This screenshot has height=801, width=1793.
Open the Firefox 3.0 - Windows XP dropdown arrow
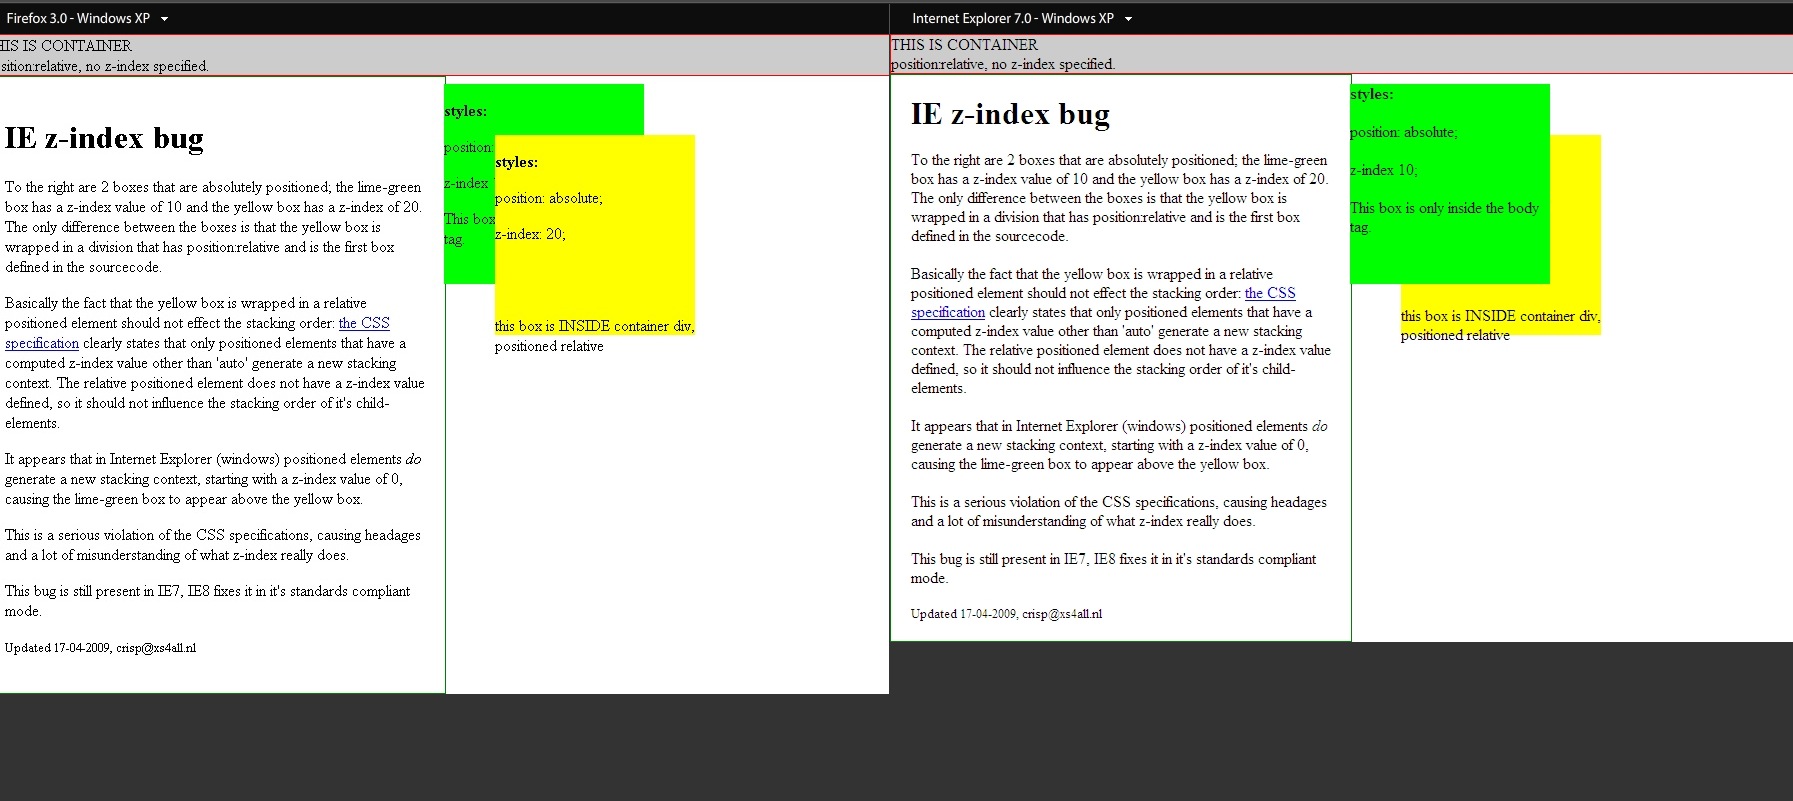tap(164, 19)
